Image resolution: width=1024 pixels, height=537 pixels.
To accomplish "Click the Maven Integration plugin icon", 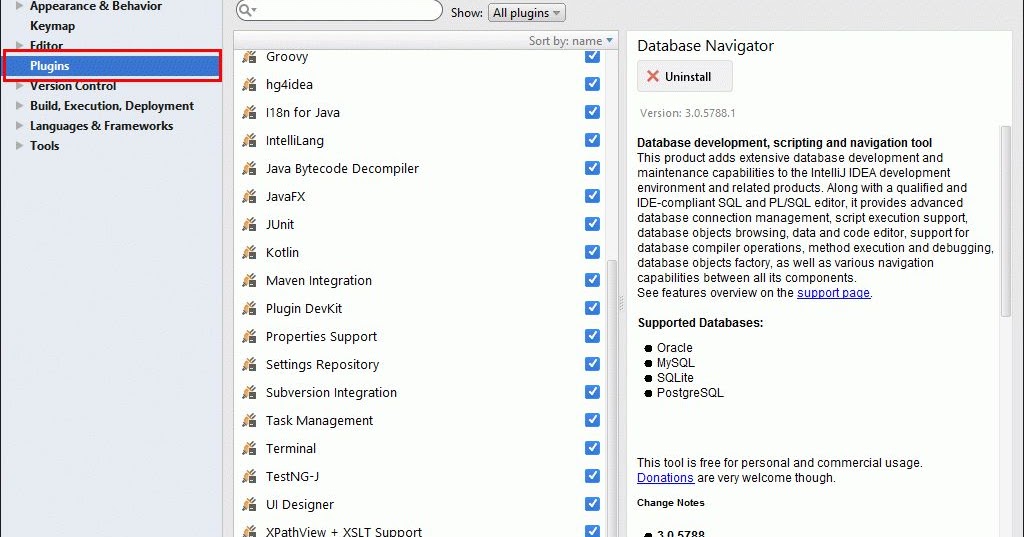I will [249, 280].
